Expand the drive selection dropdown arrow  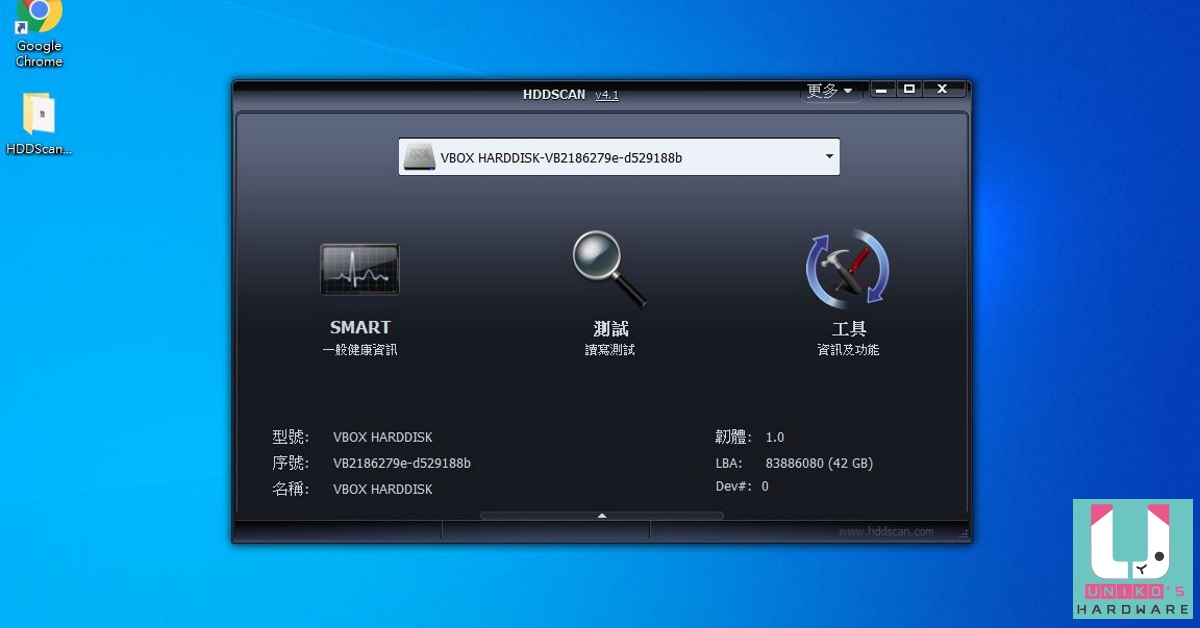pos(829,157)
